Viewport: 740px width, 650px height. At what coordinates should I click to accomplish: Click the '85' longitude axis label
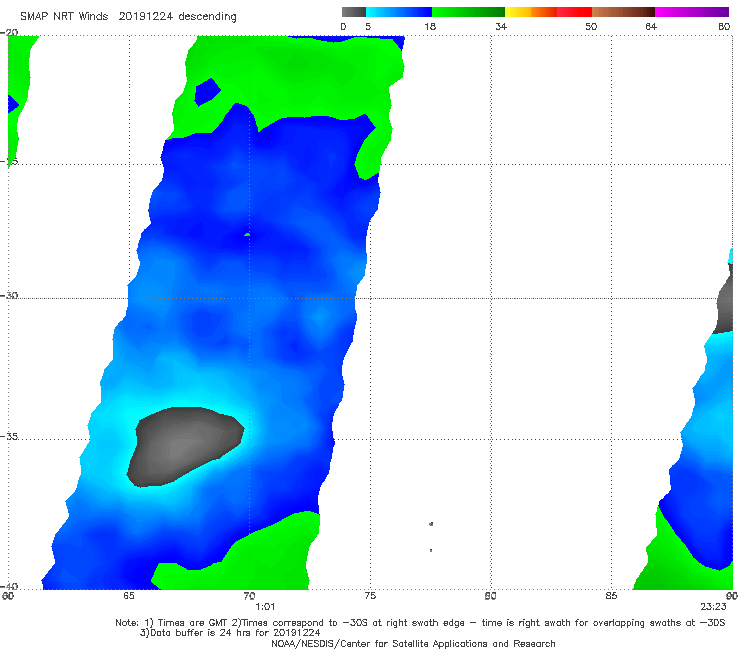coord(611,596)
